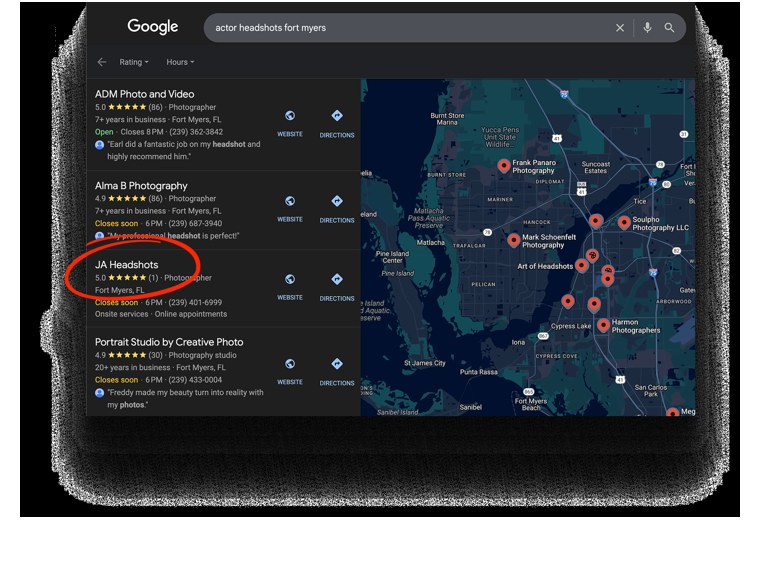Get directions to ADM Photo and Video
The width and height of the screenshot is (760, 580).
[337, 124]
